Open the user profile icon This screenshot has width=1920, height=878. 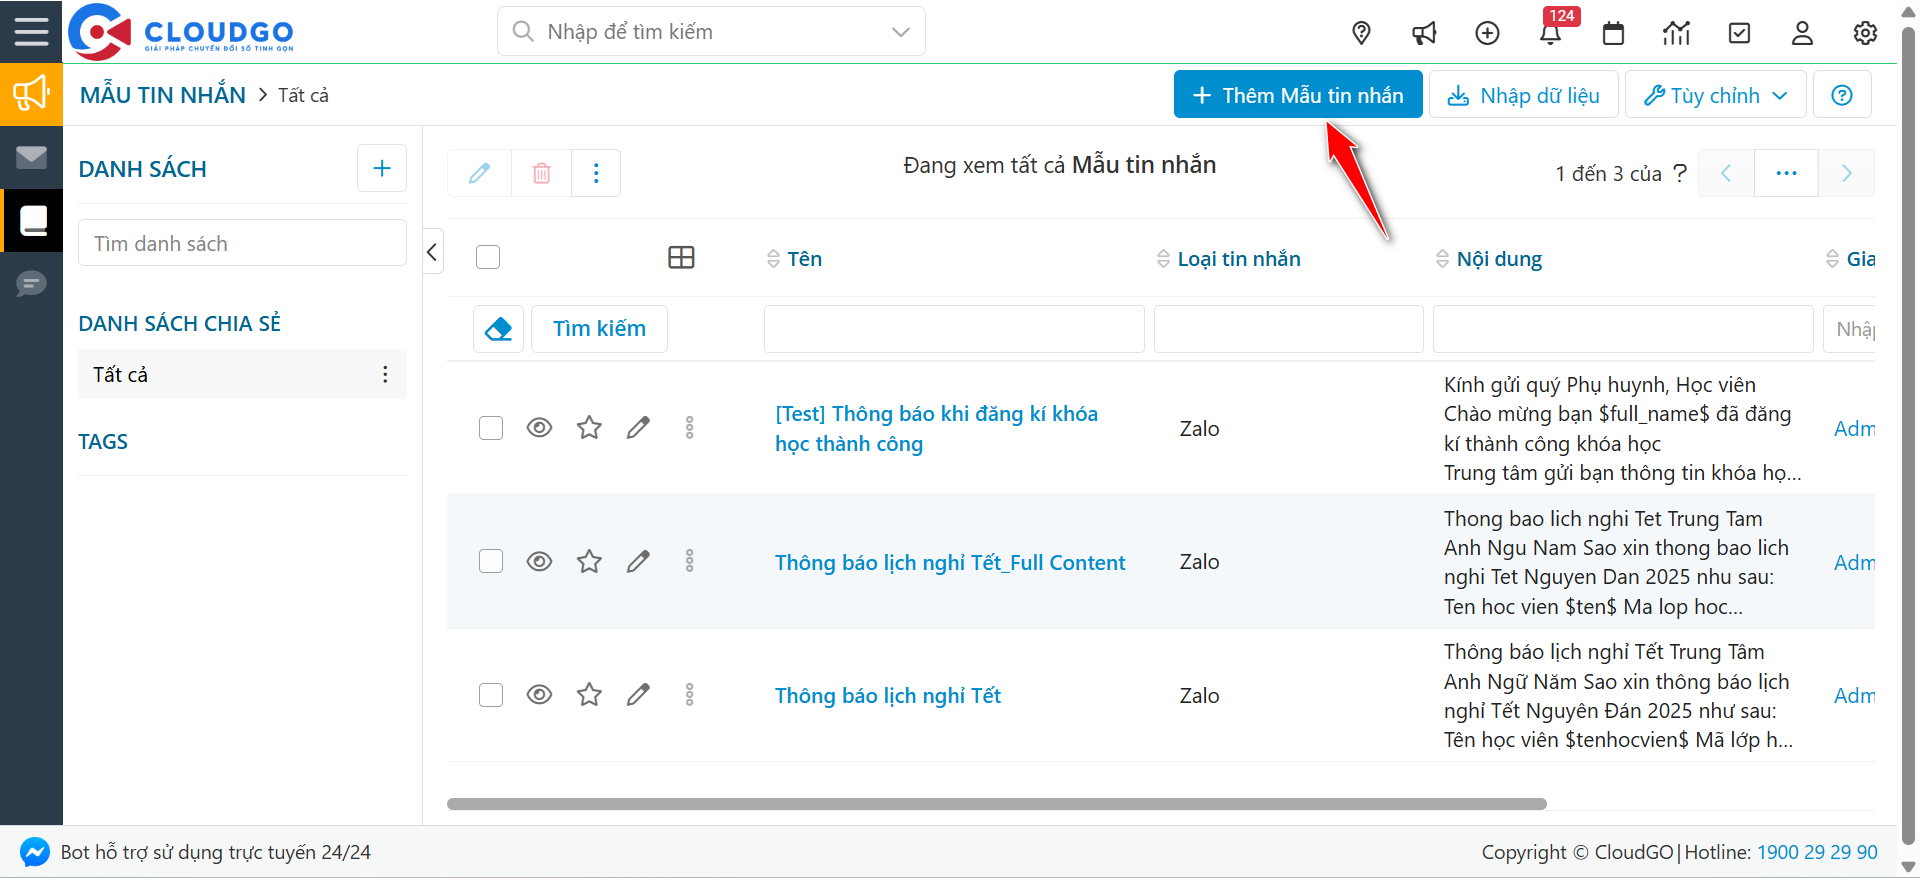click(1802, 33)
